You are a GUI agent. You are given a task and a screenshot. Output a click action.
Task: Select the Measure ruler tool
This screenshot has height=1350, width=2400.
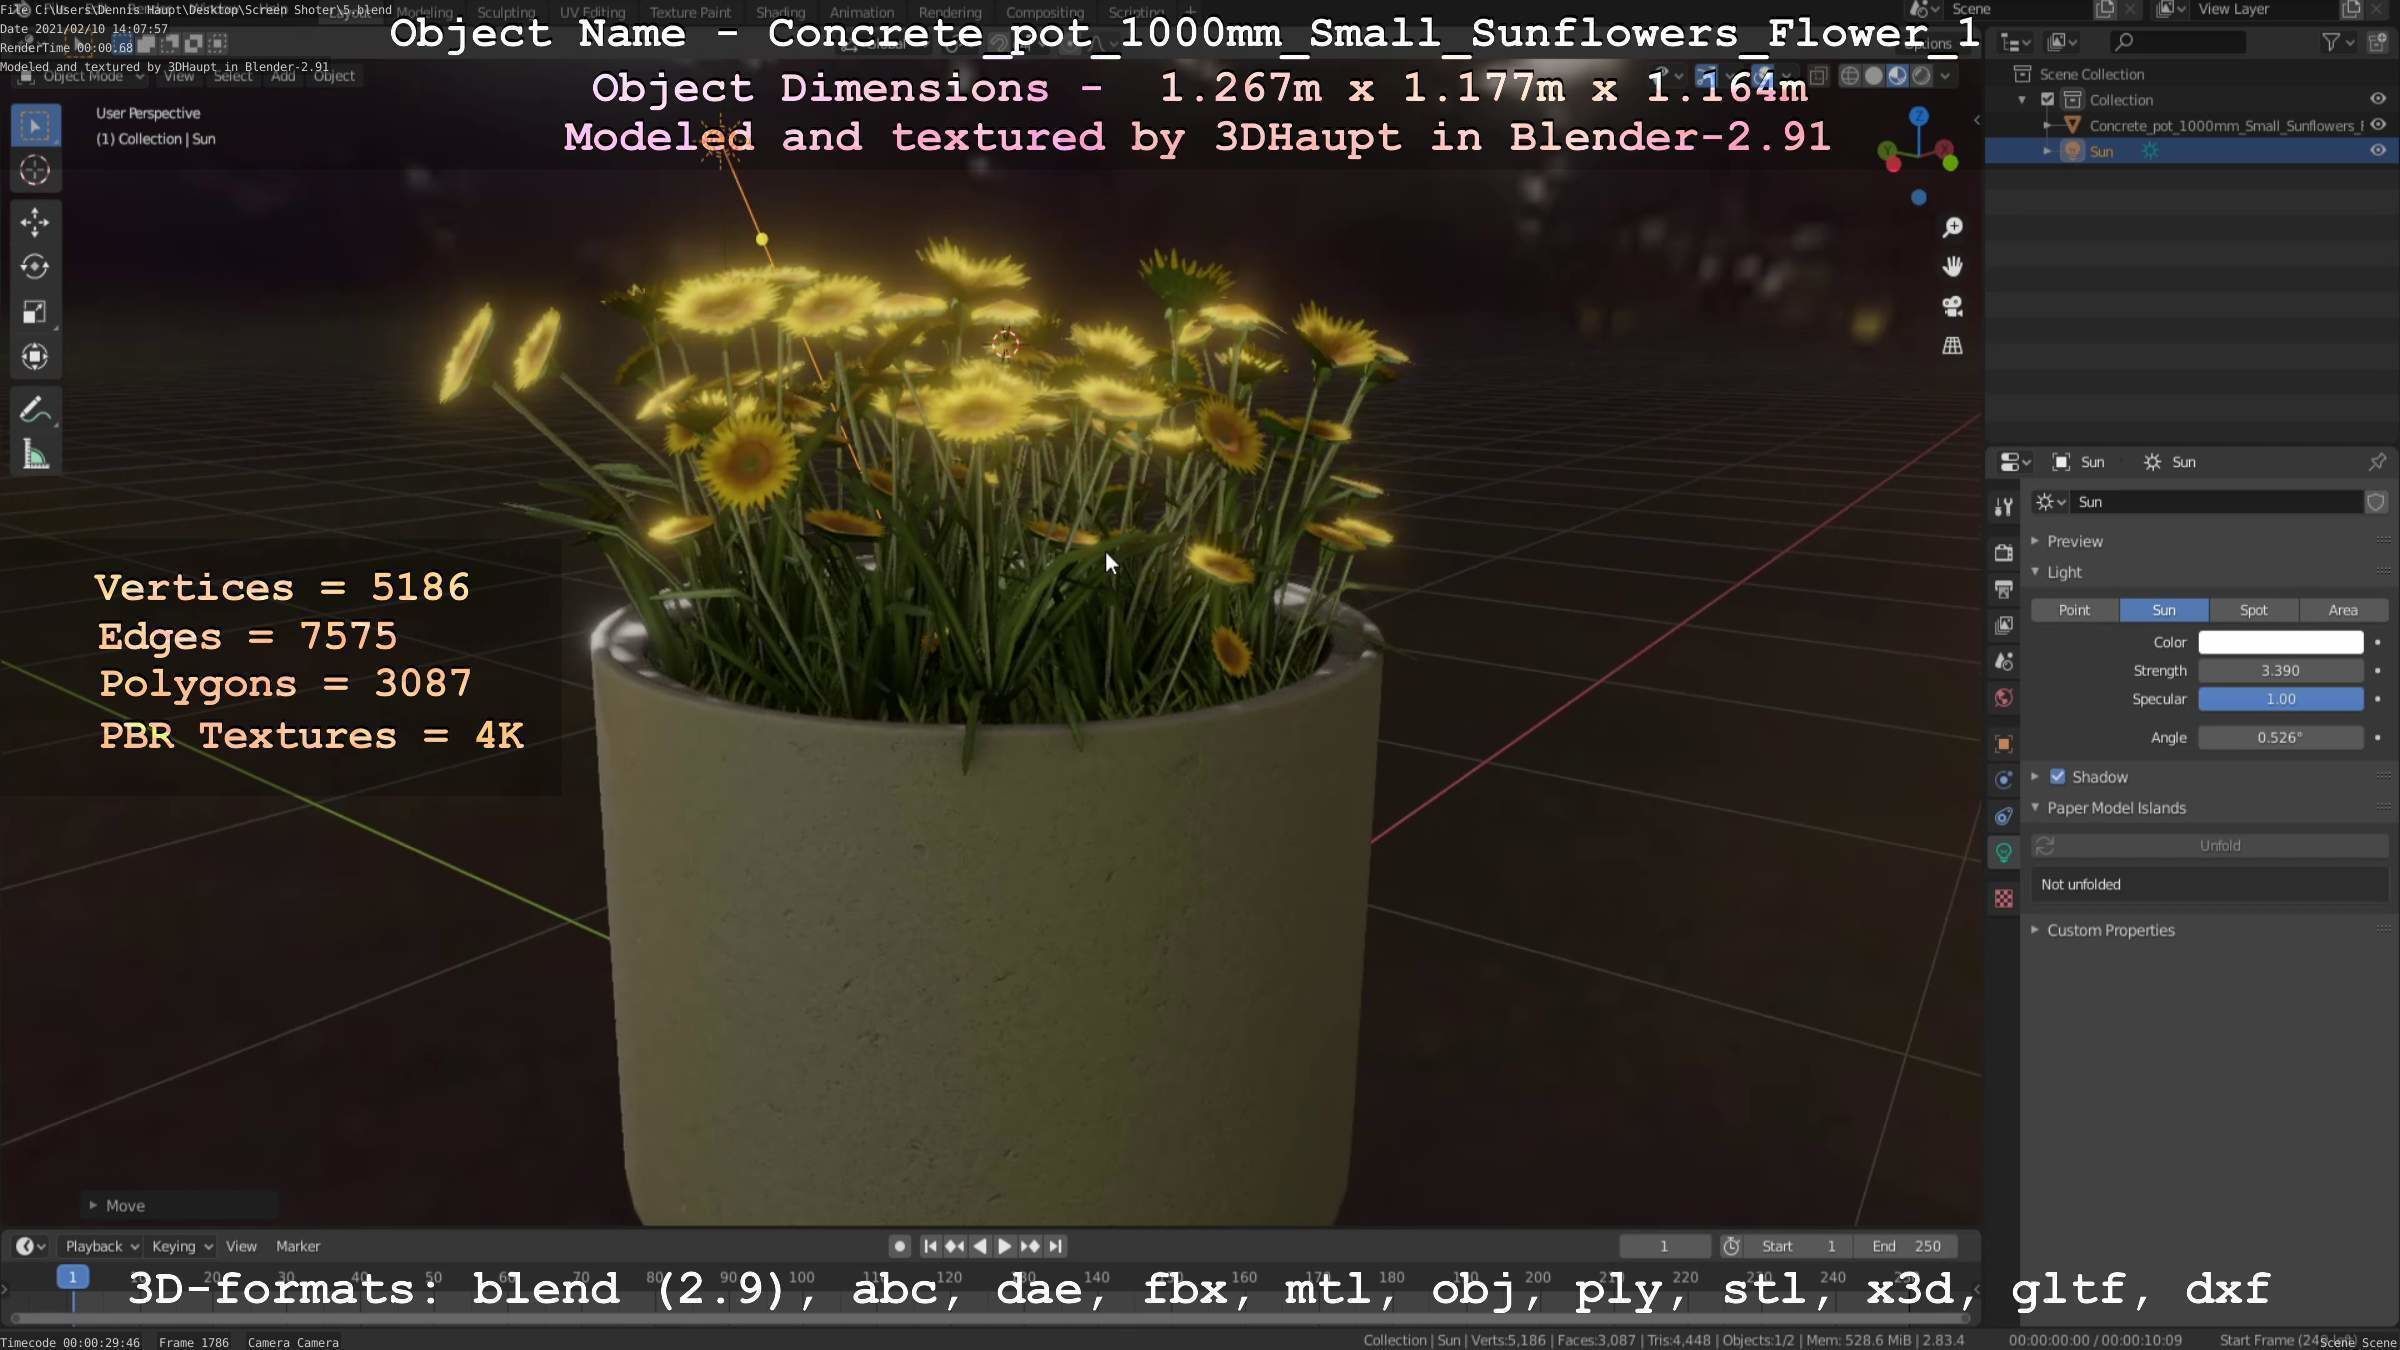point(35,455)
